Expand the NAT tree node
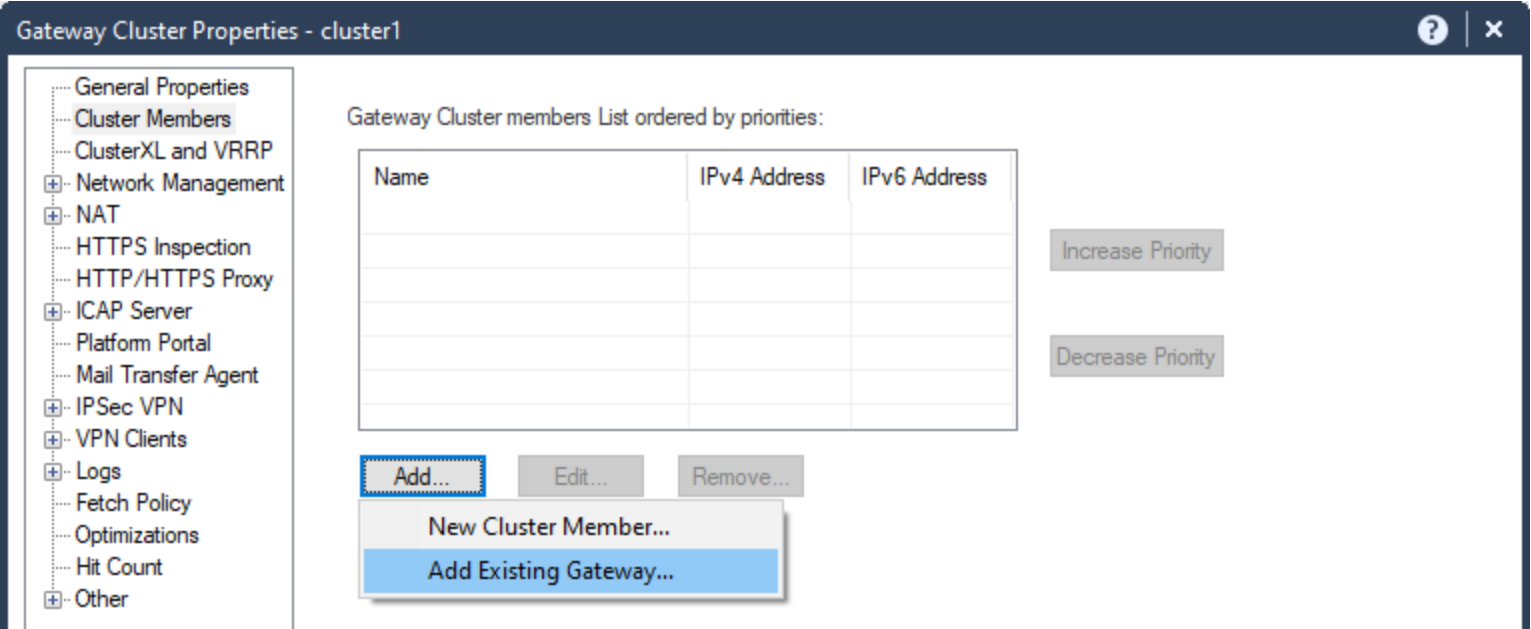This screenshot has height=629, width=1531. point(52,216)
